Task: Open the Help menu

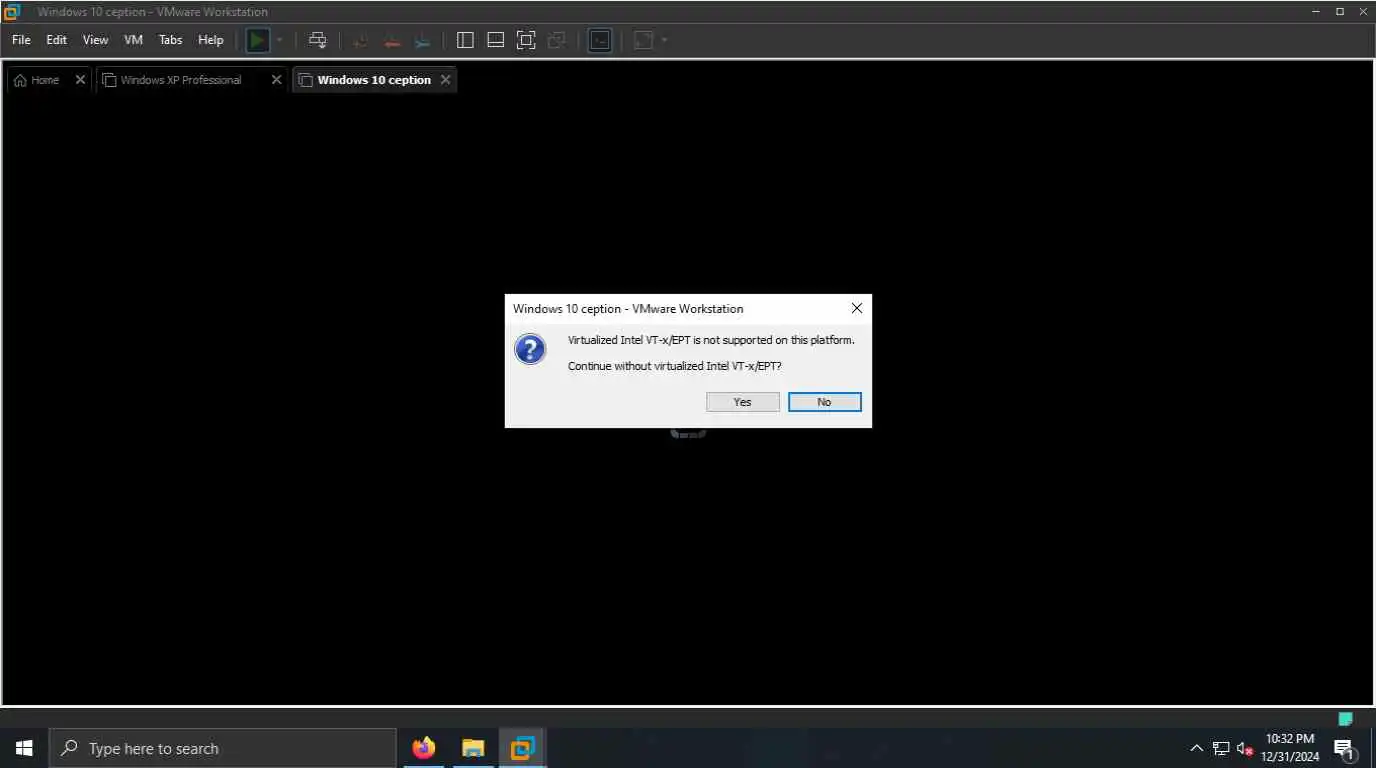Action: (211, 40)
